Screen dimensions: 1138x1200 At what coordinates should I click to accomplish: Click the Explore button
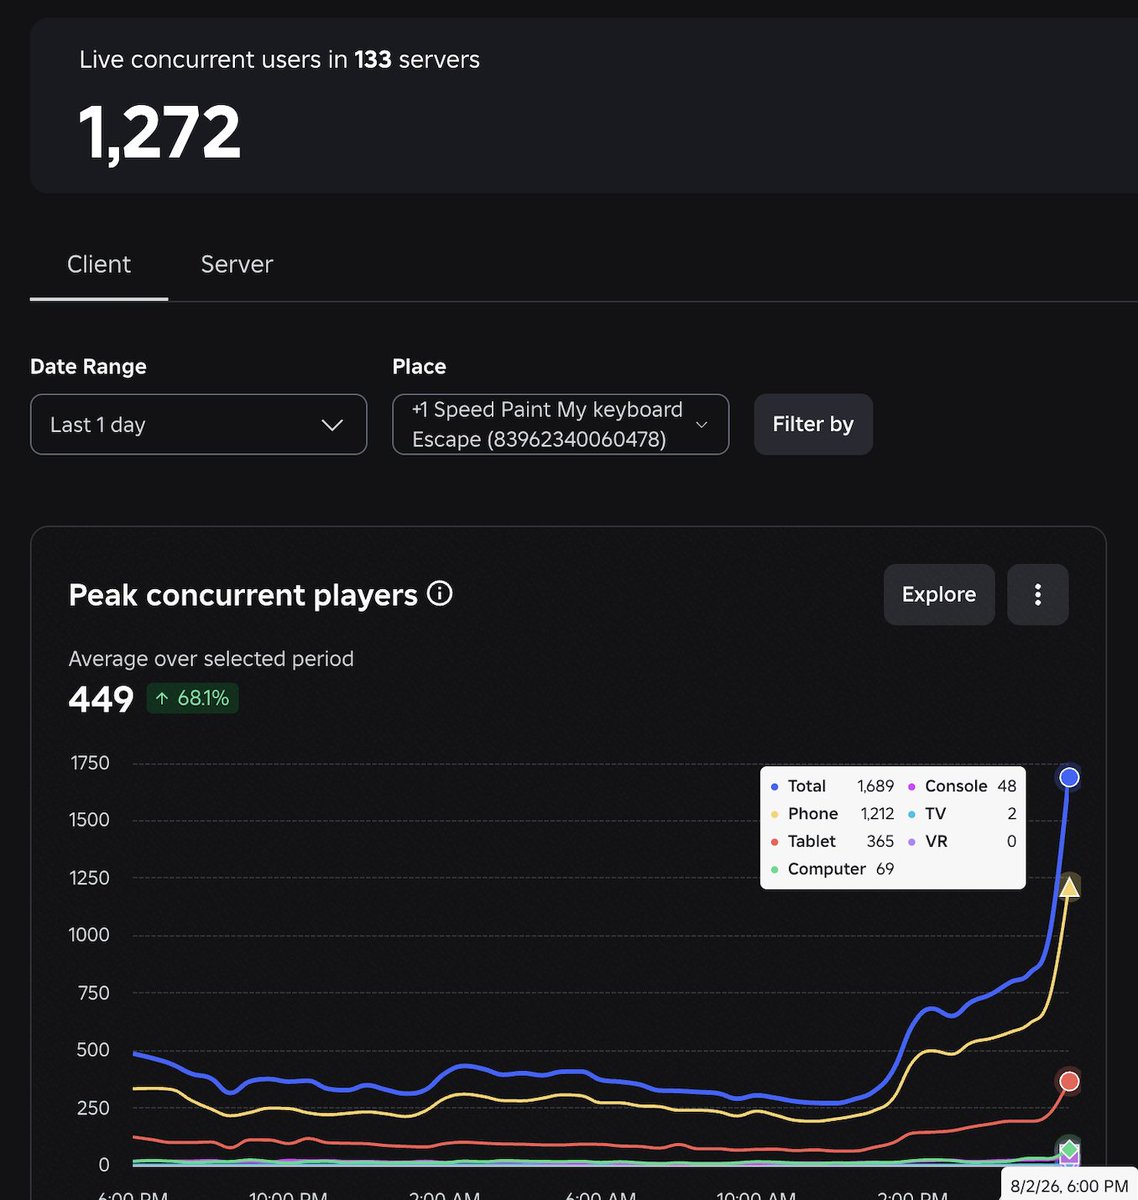click(939, 594)
